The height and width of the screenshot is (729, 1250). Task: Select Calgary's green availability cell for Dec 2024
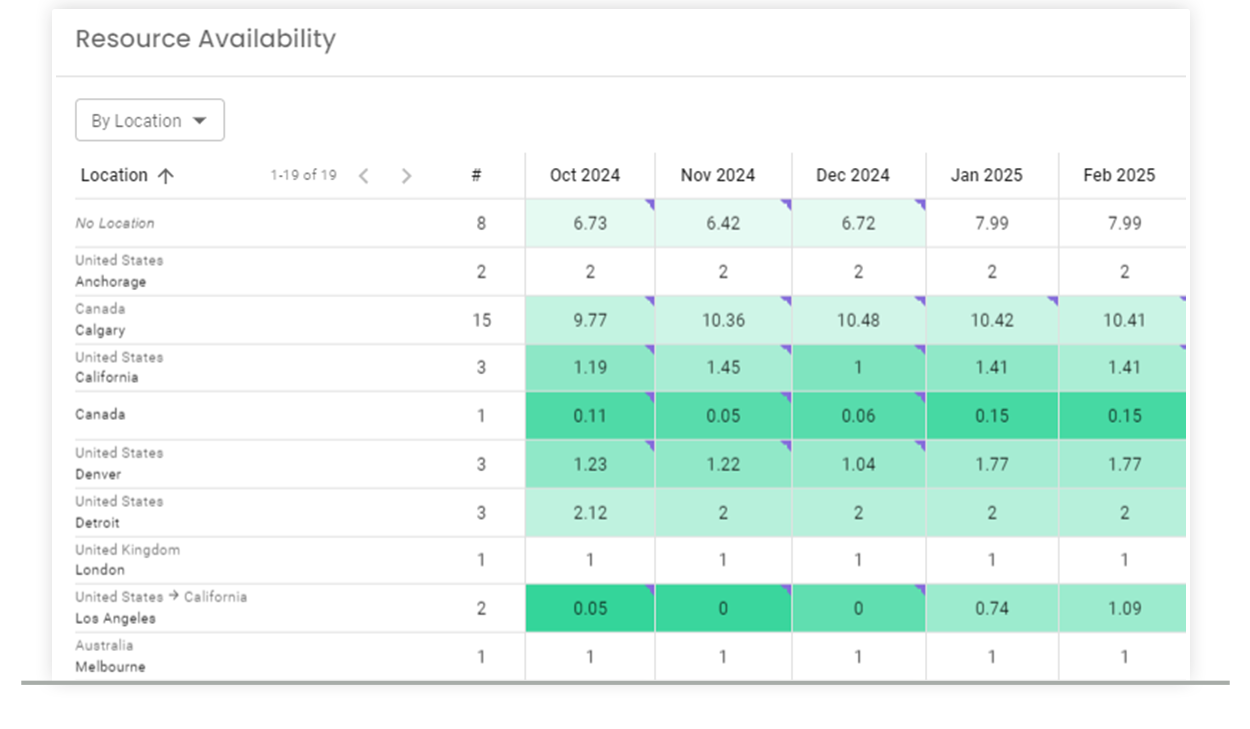pos(857,320)
